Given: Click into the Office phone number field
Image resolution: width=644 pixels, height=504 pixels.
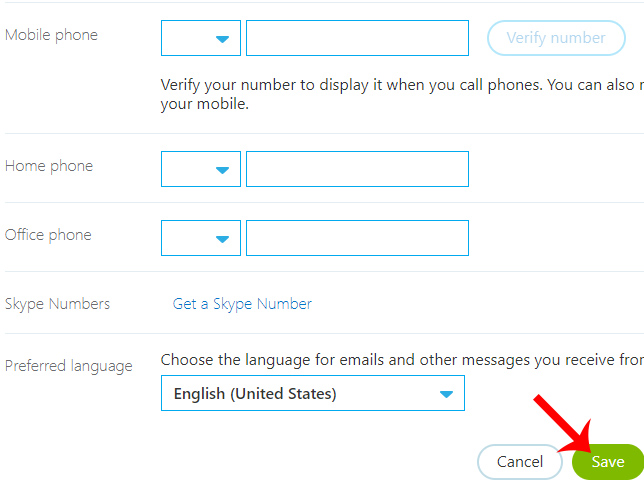Looking at the screenshot, I should pos(357,238).
